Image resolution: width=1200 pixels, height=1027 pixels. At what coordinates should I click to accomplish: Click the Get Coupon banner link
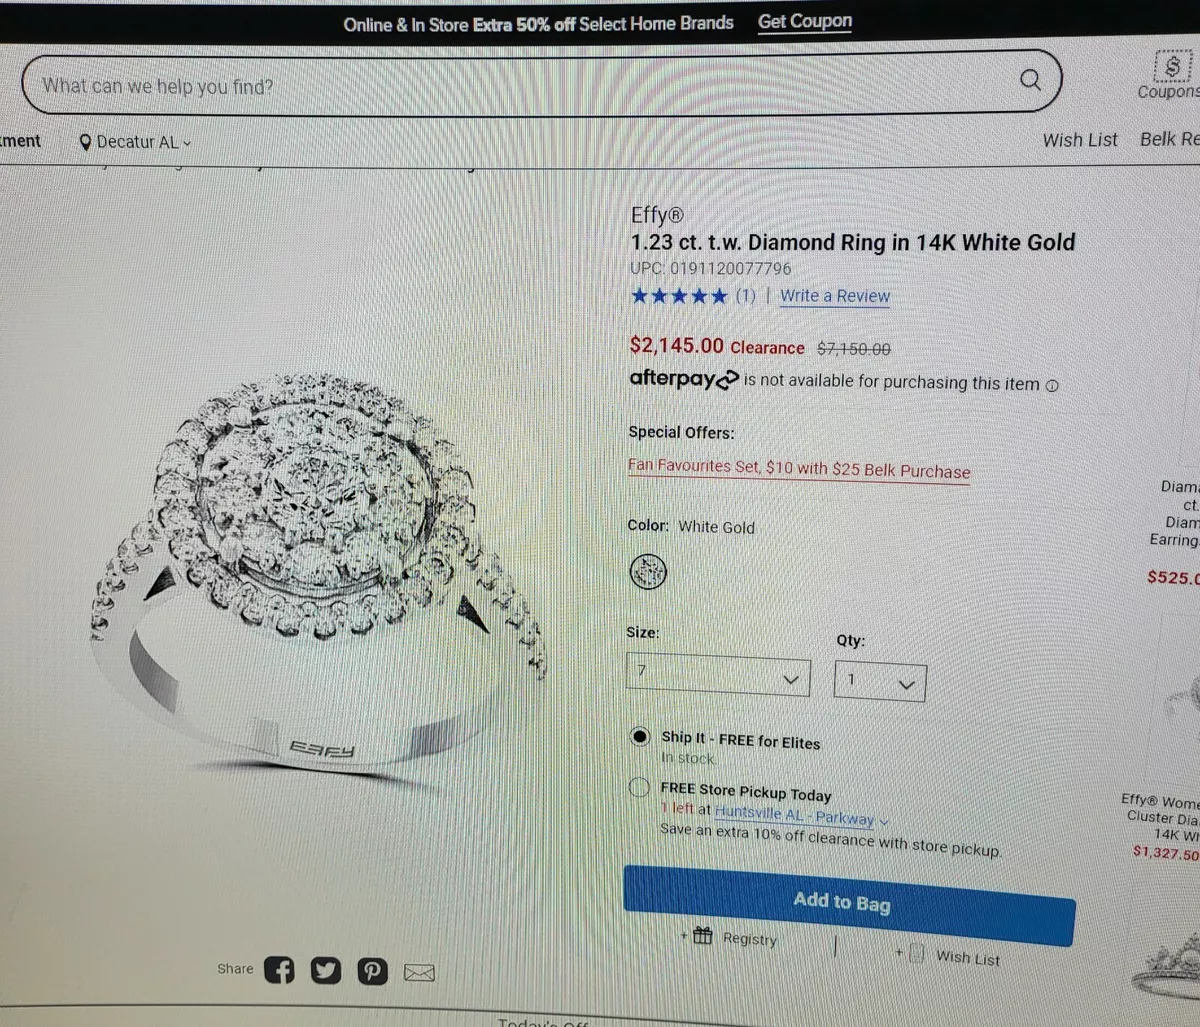tap(805, 21)
